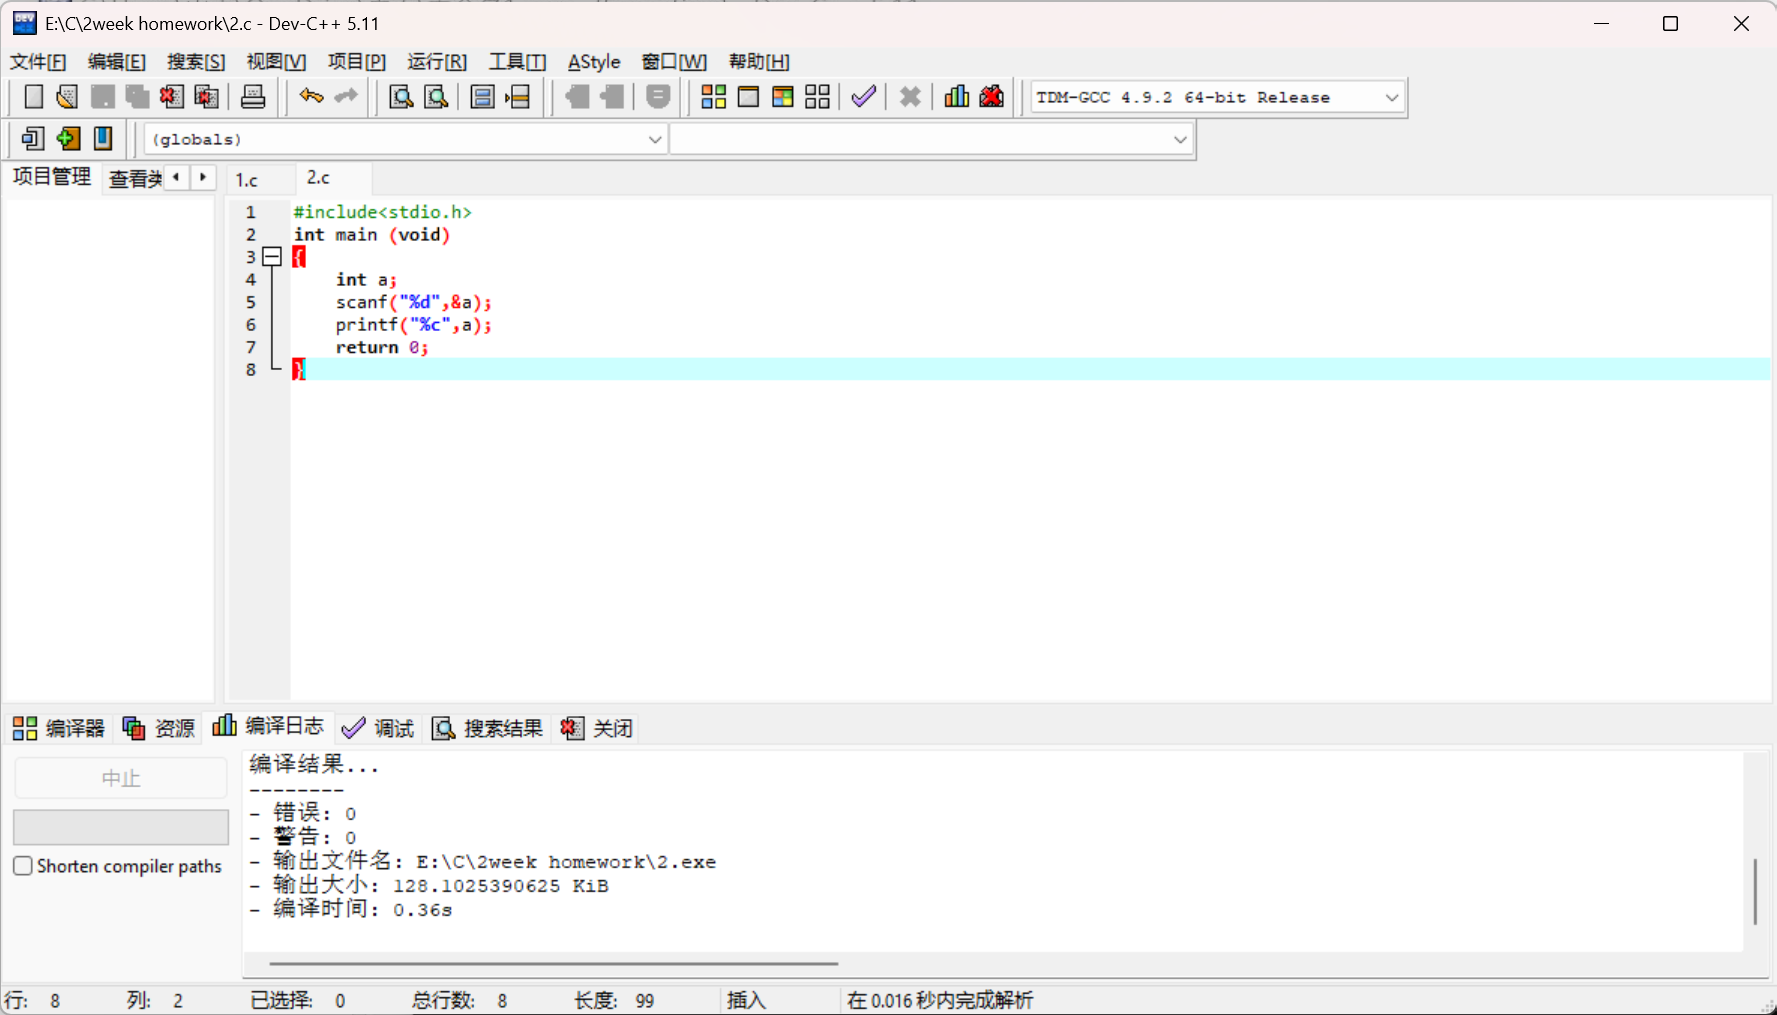The width and height of the screenshot is (1777, 1015).
Task: Open the 工具[T] menu
Action: point(517,62)
